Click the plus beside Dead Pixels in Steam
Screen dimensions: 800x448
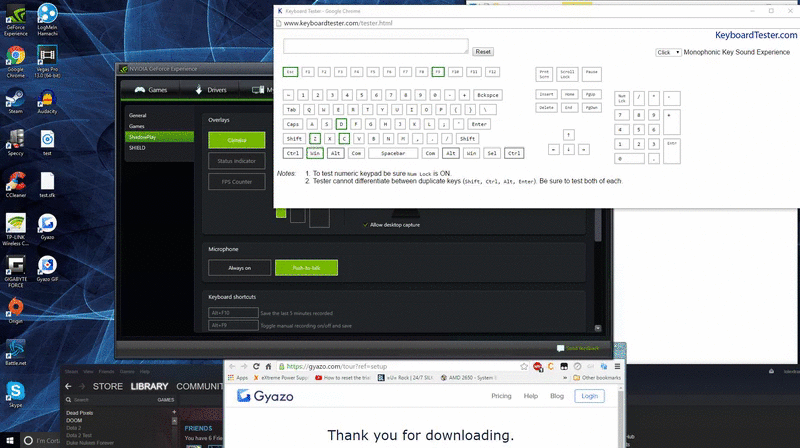coord(174,412)
